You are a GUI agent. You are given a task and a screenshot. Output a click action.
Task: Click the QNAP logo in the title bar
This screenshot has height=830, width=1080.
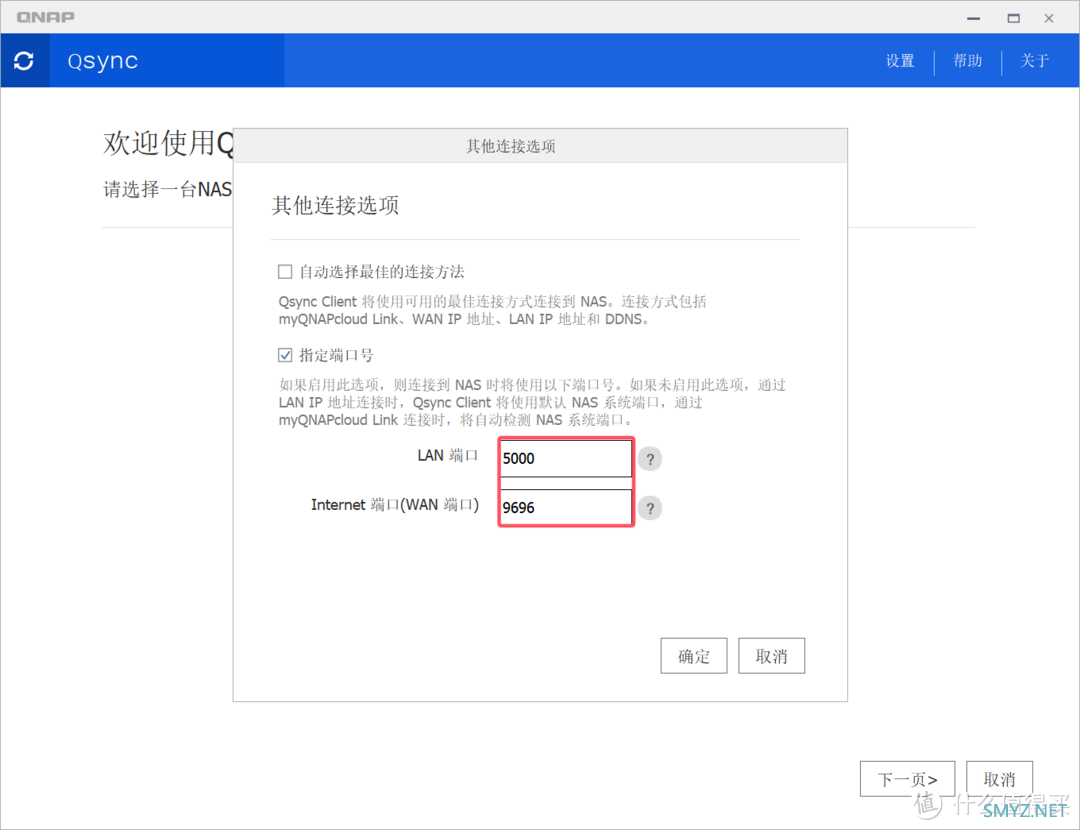coord(45,17)
